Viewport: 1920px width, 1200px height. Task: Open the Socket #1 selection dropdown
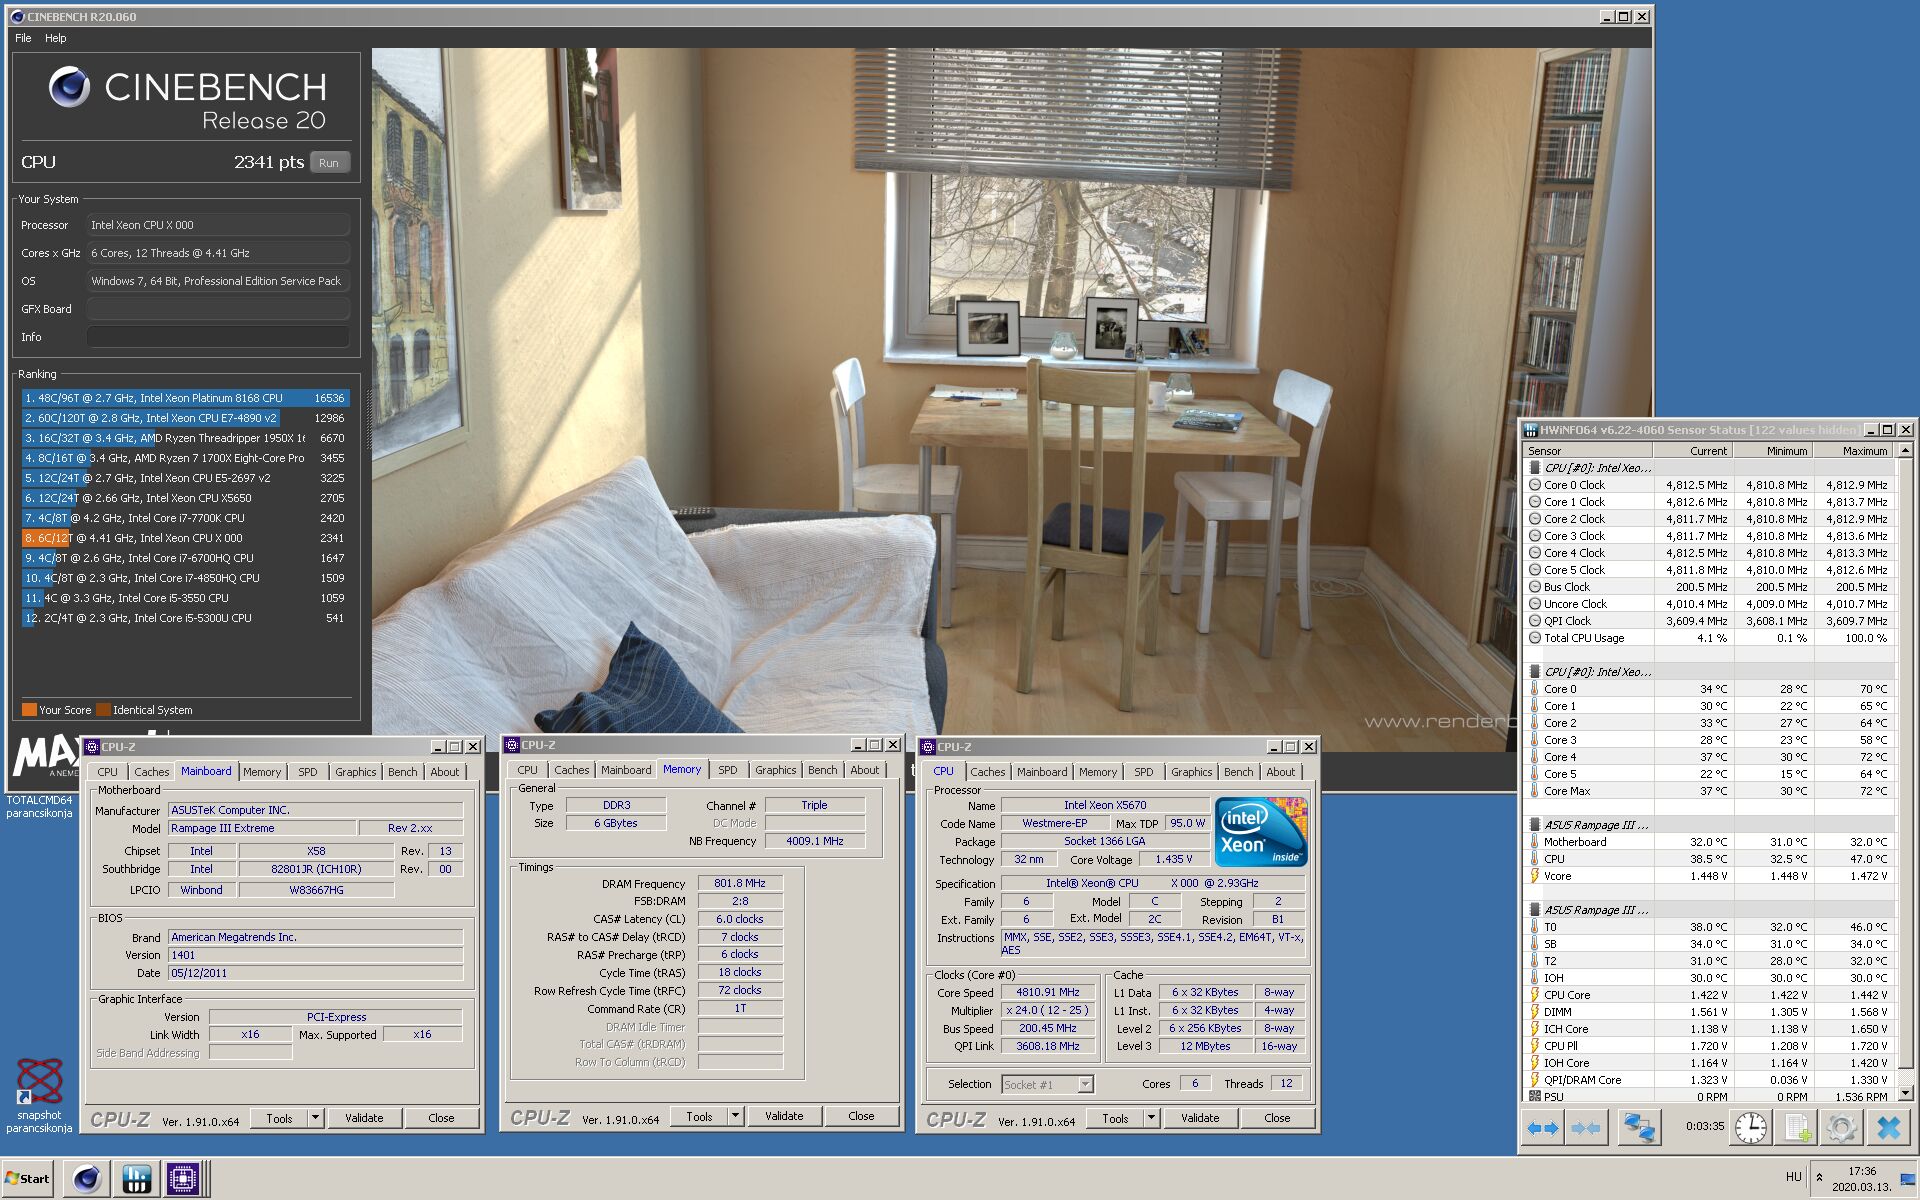pyautogui.click(x=1085, y=1084)
